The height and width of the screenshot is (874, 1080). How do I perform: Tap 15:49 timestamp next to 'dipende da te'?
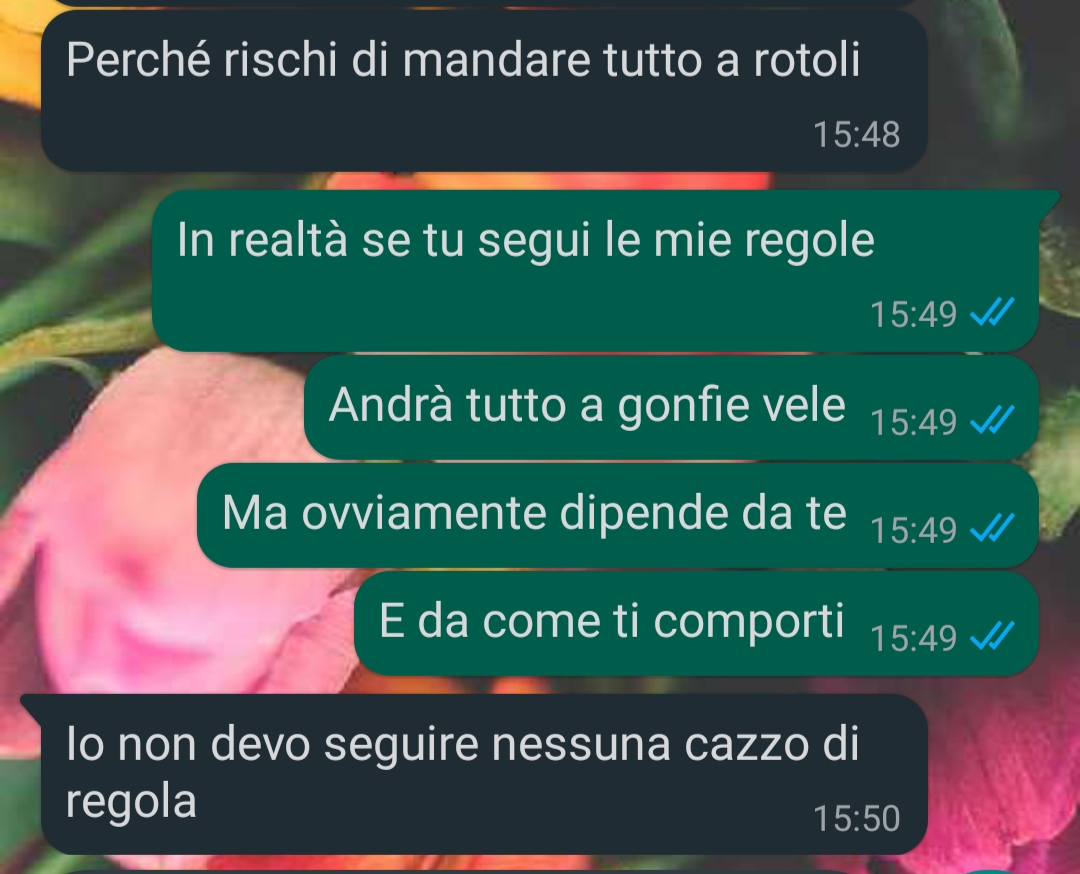(913, 530)
